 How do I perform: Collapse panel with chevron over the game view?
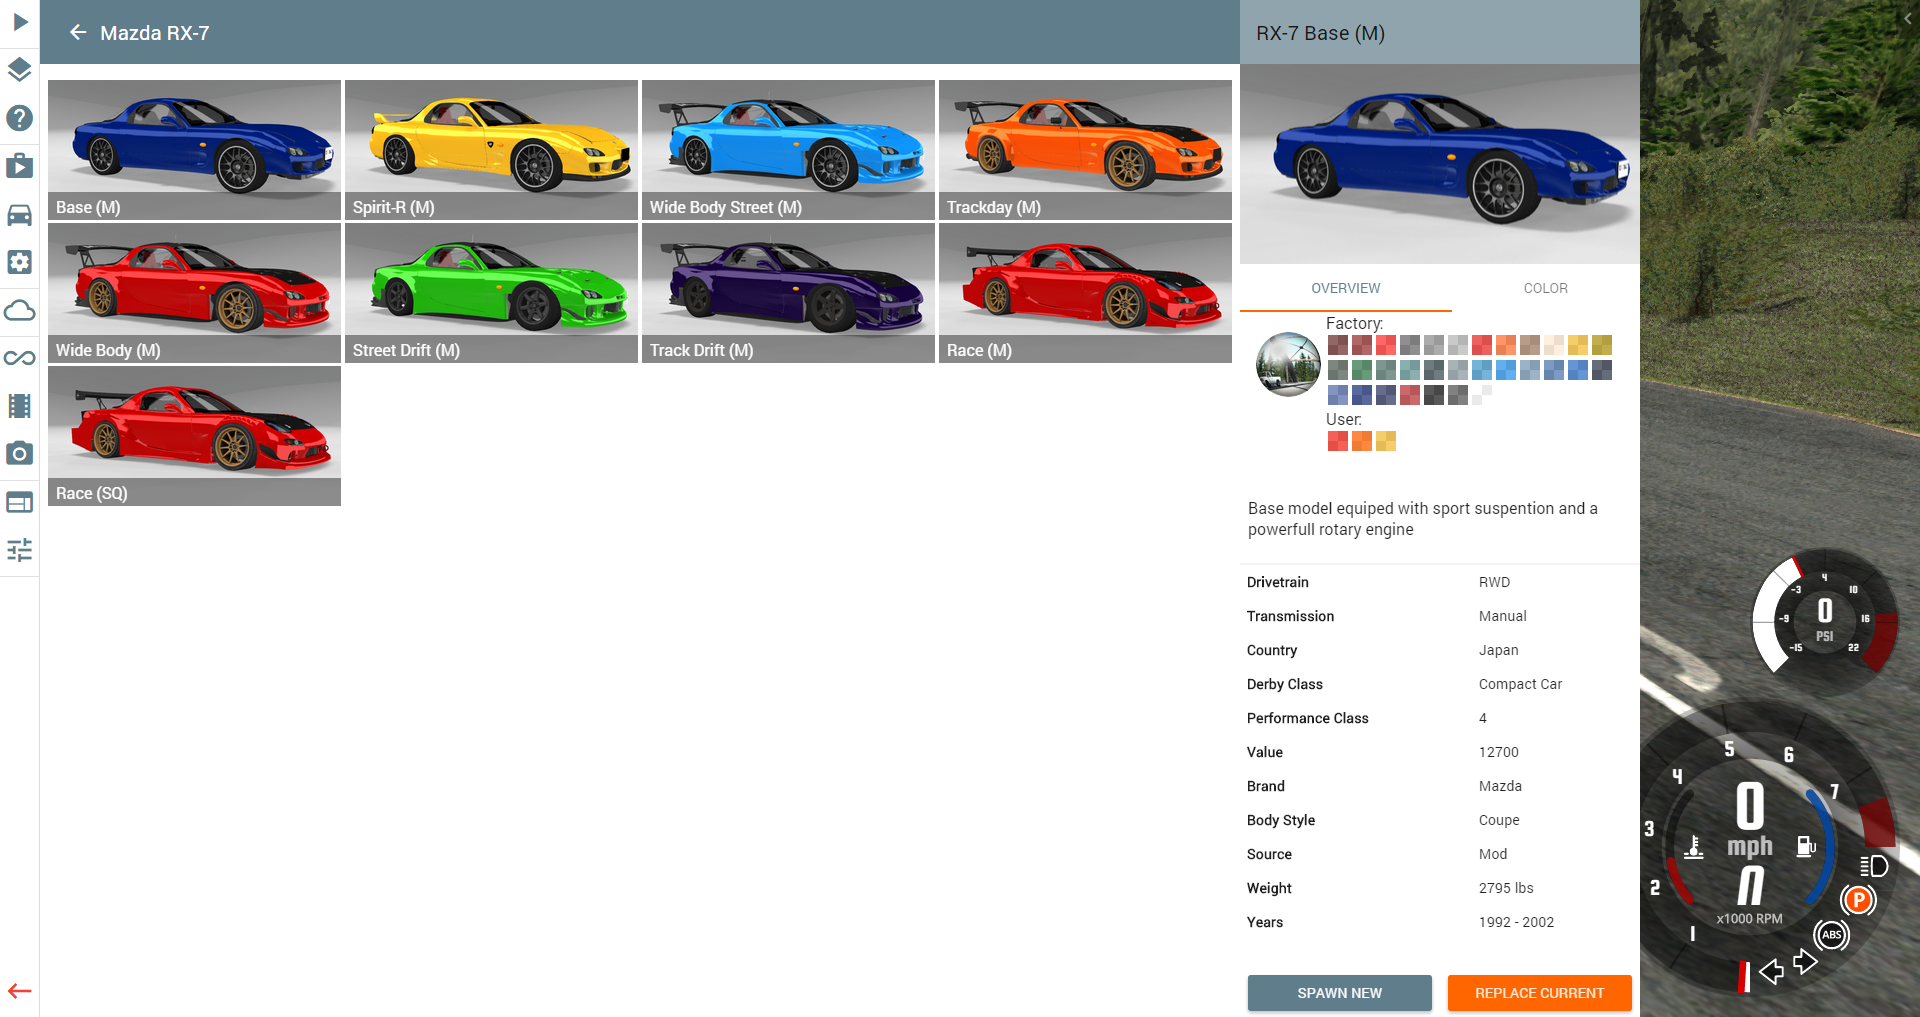point(1907,18)
